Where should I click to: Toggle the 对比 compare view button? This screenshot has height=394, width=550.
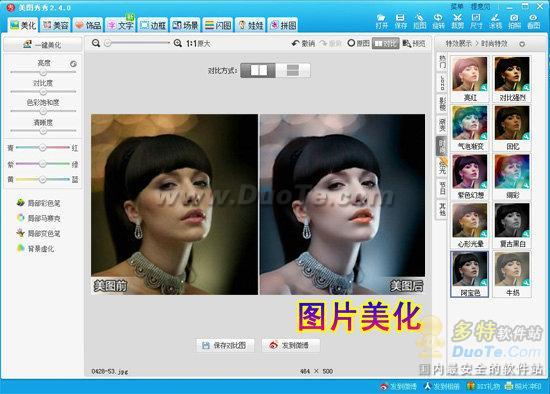(385, 43)
